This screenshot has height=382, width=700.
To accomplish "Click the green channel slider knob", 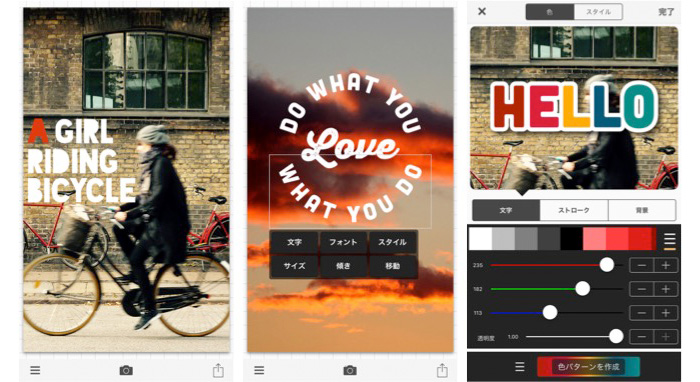I will (x=582, y=289).
